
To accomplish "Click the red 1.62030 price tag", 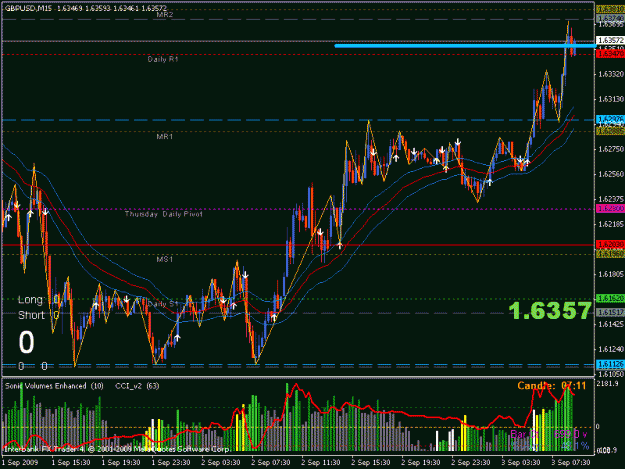I will [610, 244].
